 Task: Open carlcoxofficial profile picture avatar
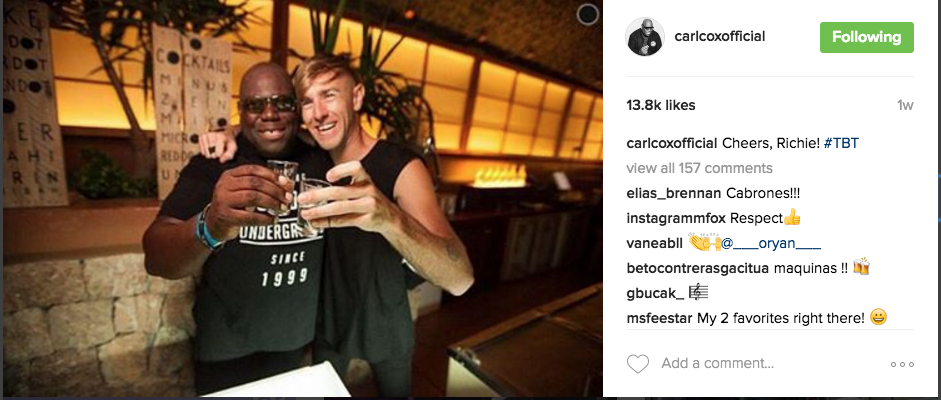tap(646, 37)
